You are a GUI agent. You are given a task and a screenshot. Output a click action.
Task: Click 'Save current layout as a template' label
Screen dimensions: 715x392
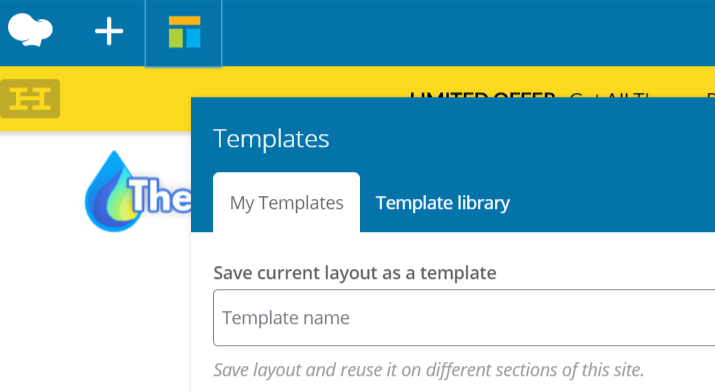click(355, 273)
